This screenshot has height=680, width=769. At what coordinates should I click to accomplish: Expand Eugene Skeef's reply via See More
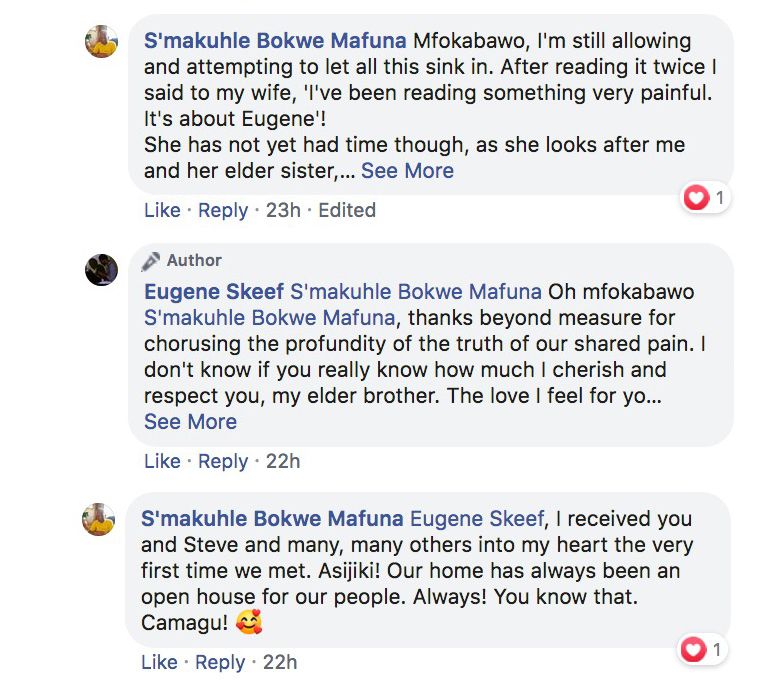(190, 422)
